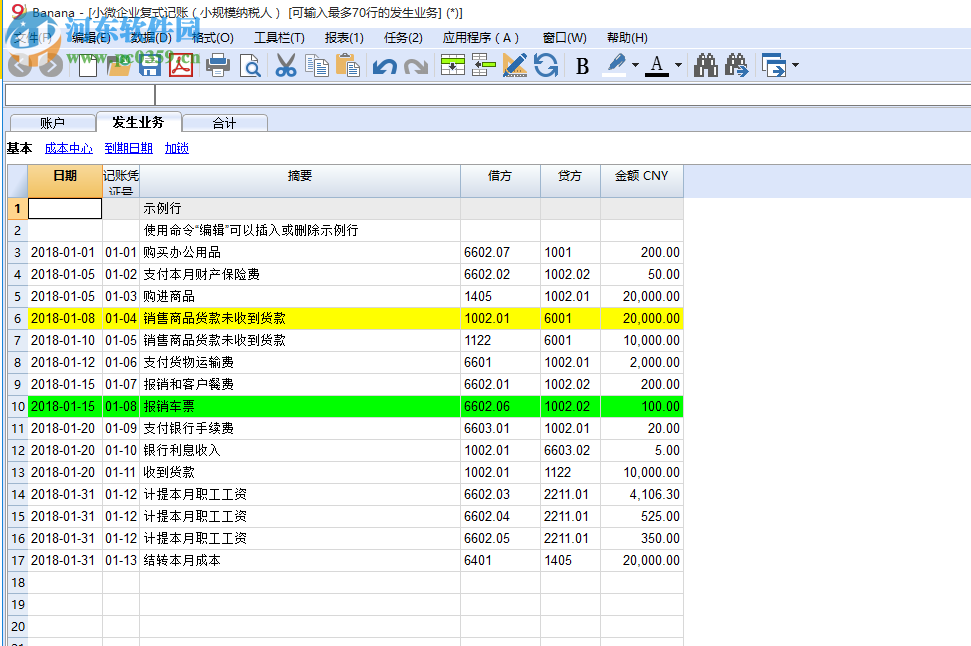Open Find using the binoculars icon
971x646 pixels.
click(x=707, y=65)
